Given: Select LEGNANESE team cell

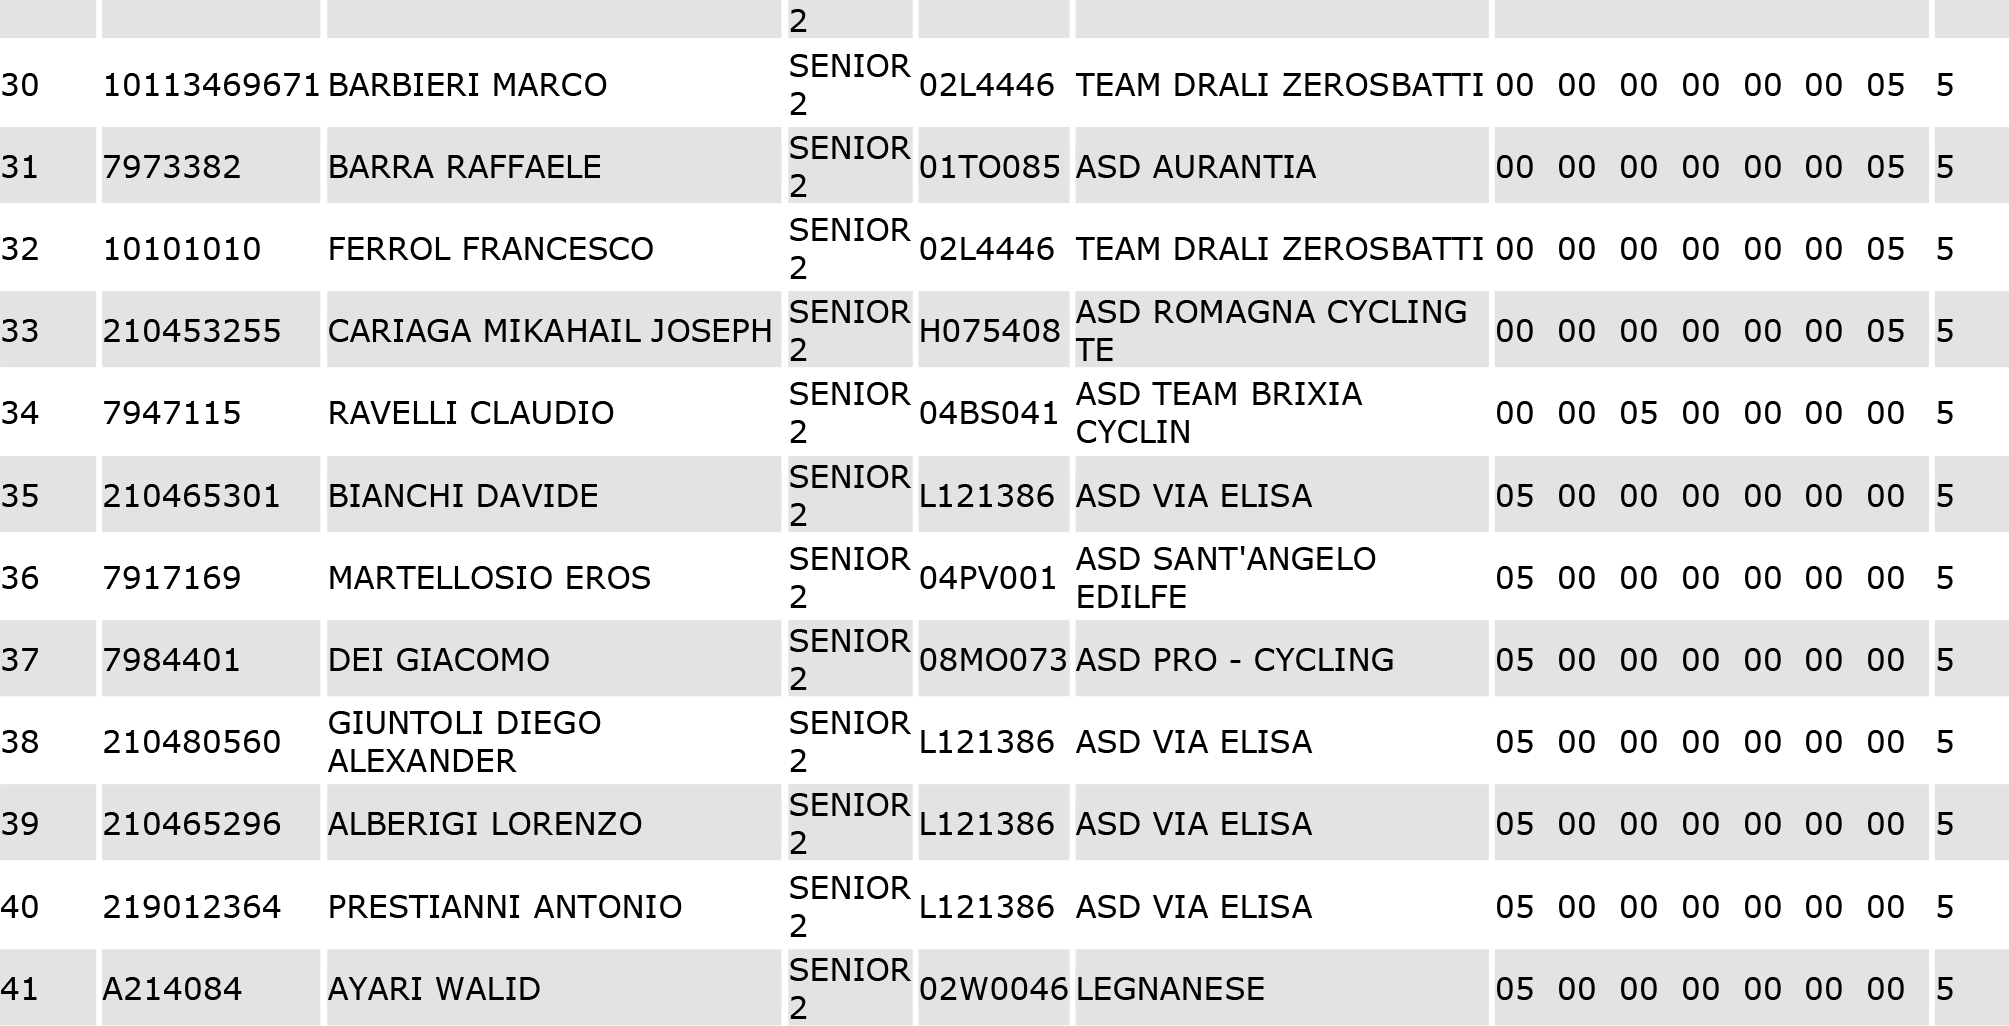Looking at the screenshot, I should coord(1281,988).
